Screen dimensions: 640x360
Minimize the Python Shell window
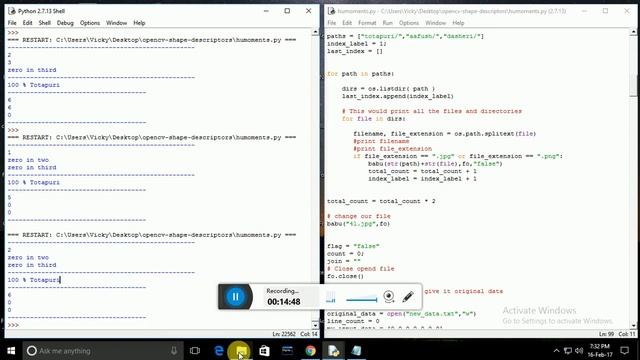266,11
